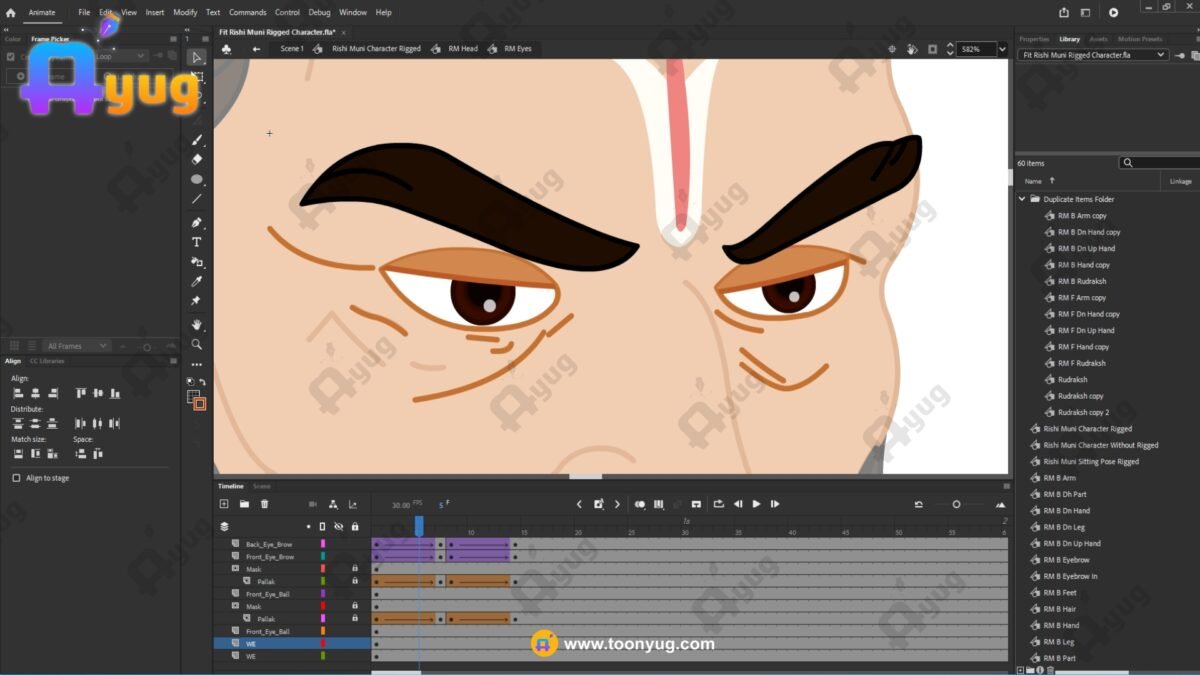
Task: Delete layer using the timeline trash icon
Action: (x=264, y=504)
